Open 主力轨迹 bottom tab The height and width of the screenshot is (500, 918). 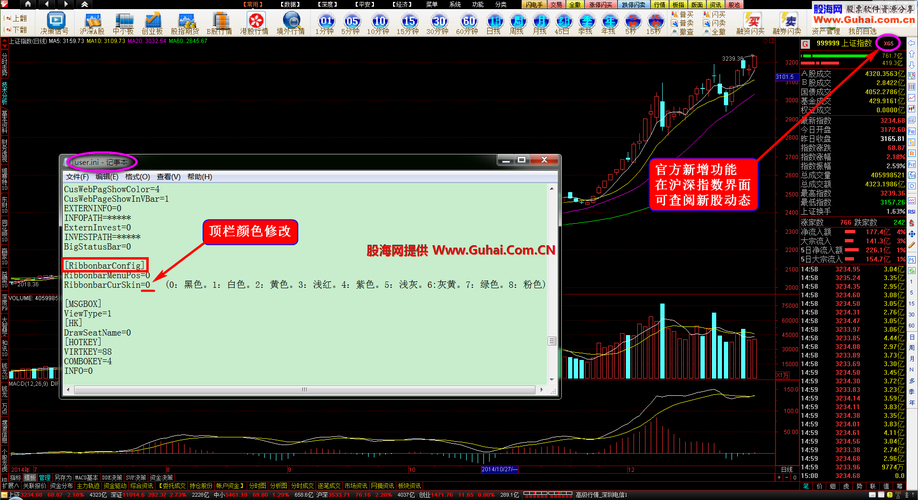[x=88, y=486]
